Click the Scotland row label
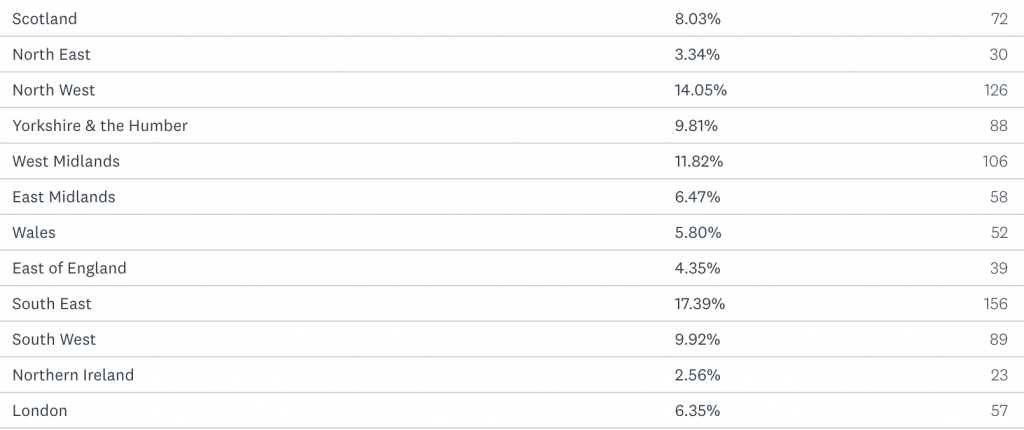This screenshot has width=1024, height=430. tap(45, 19)
